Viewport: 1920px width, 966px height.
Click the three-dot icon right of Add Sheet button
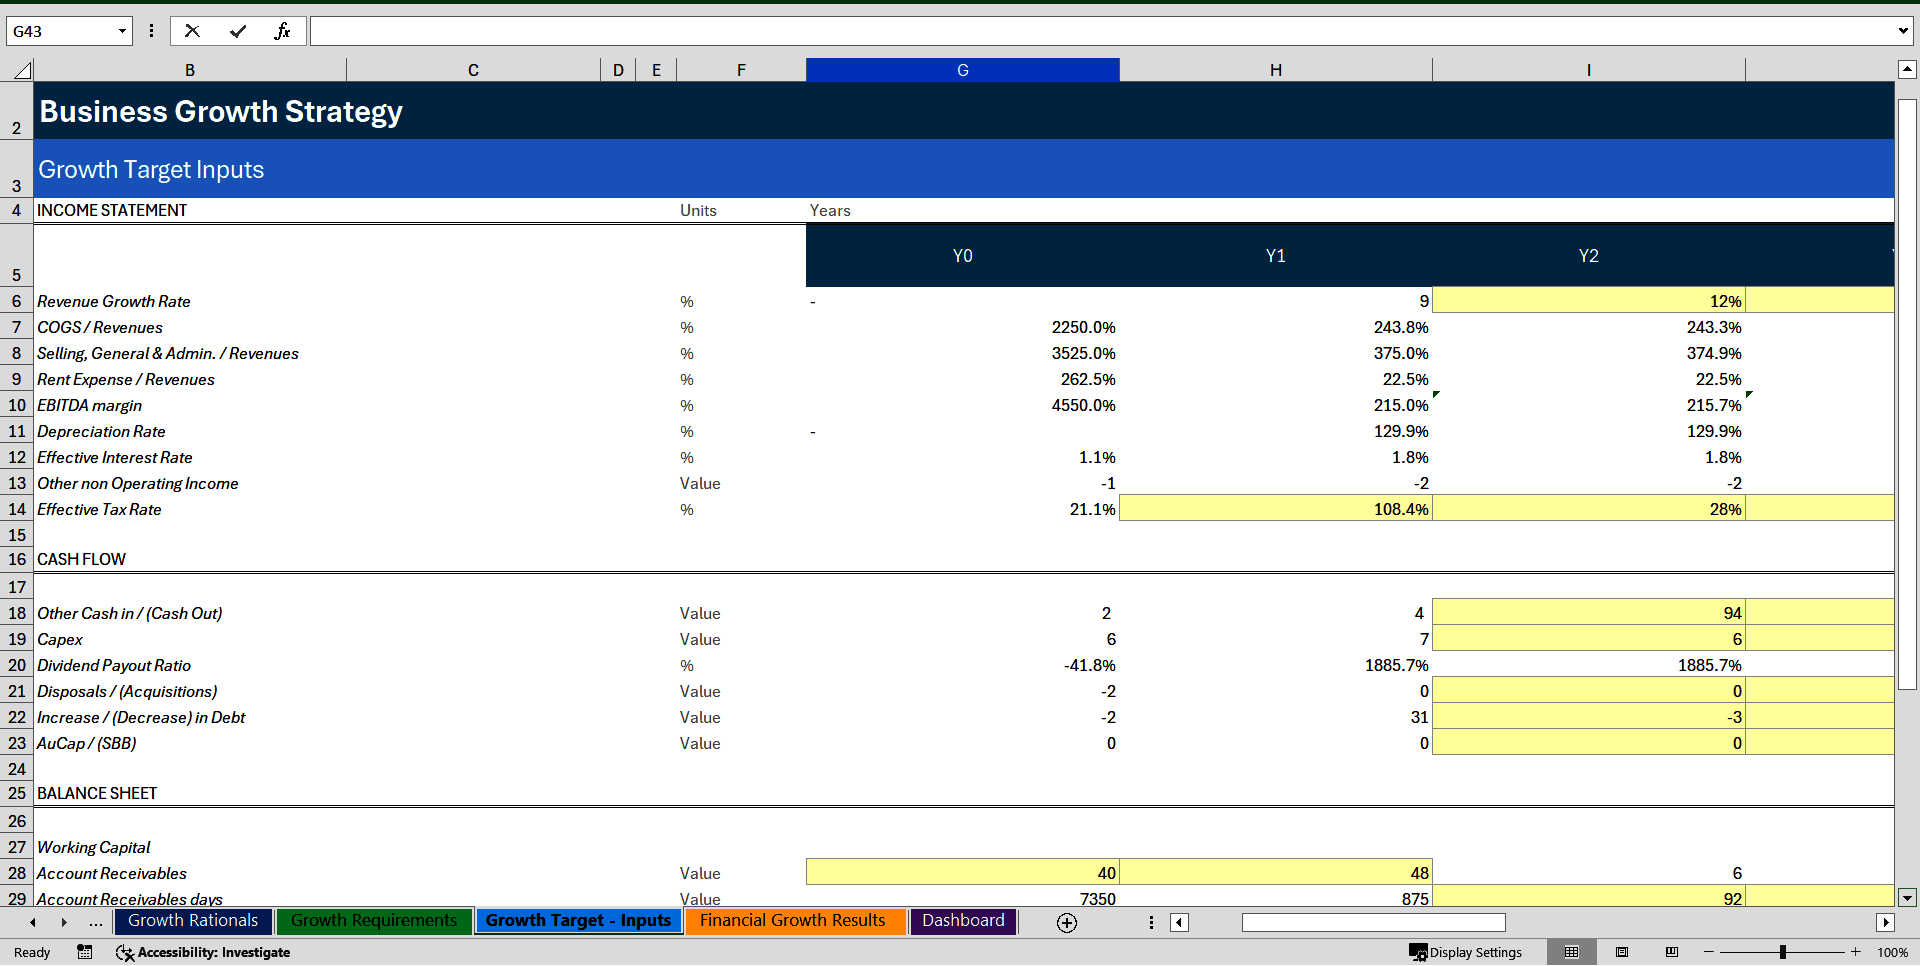(1151, 922)
